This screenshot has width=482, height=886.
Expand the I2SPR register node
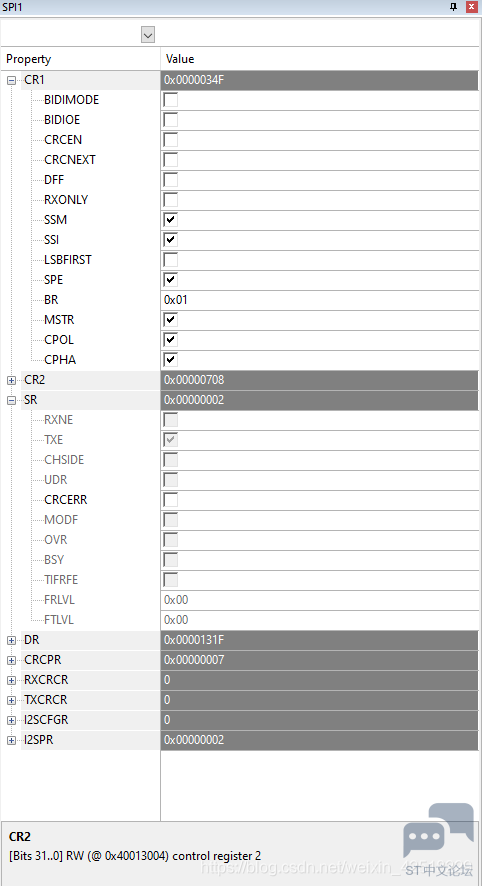click(x=11, y=740)
